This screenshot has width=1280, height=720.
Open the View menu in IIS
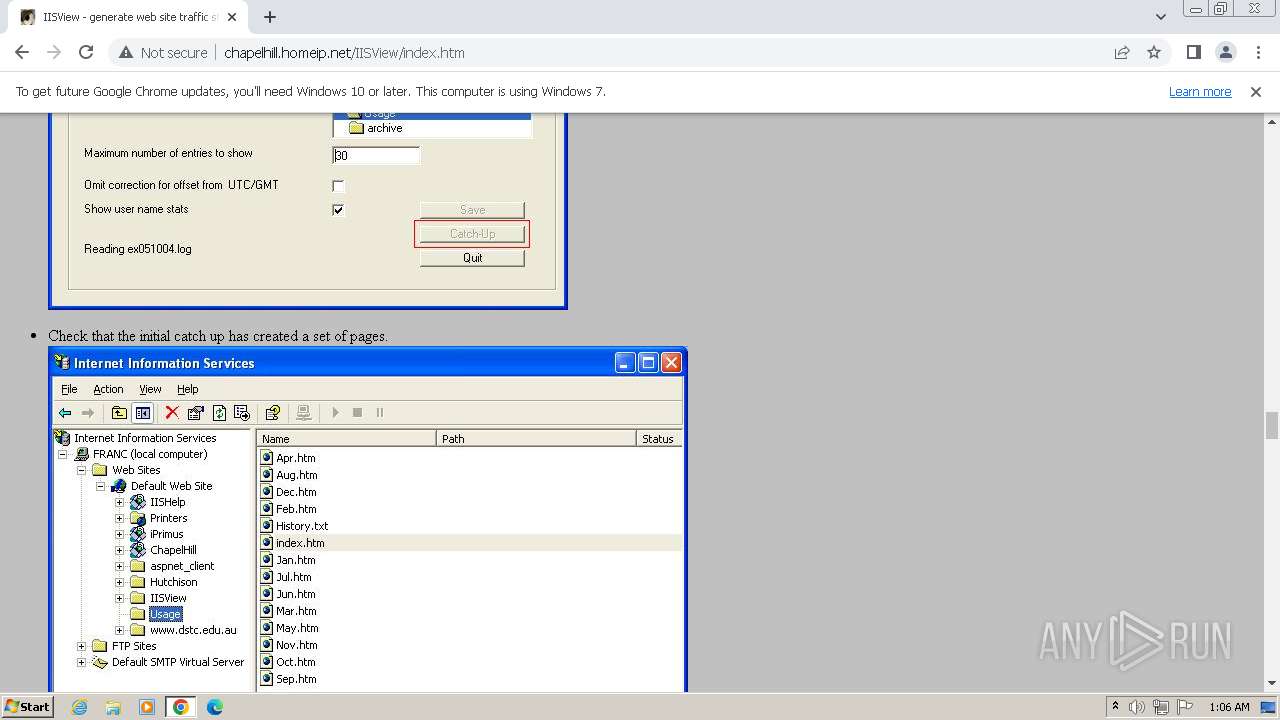click(150, 389)
